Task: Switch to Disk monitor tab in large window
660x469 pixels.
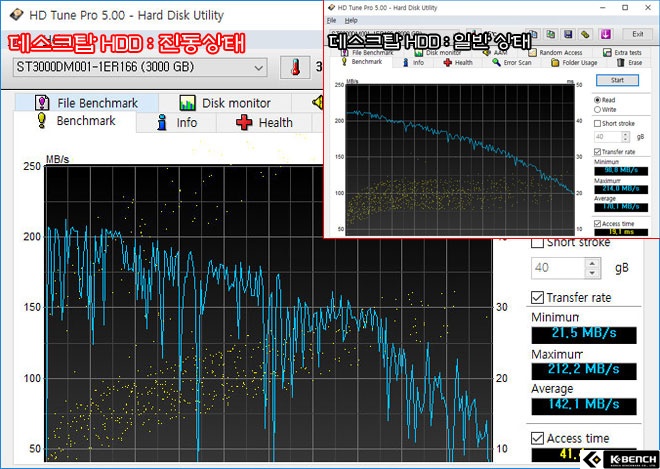Action: [225, 103]
